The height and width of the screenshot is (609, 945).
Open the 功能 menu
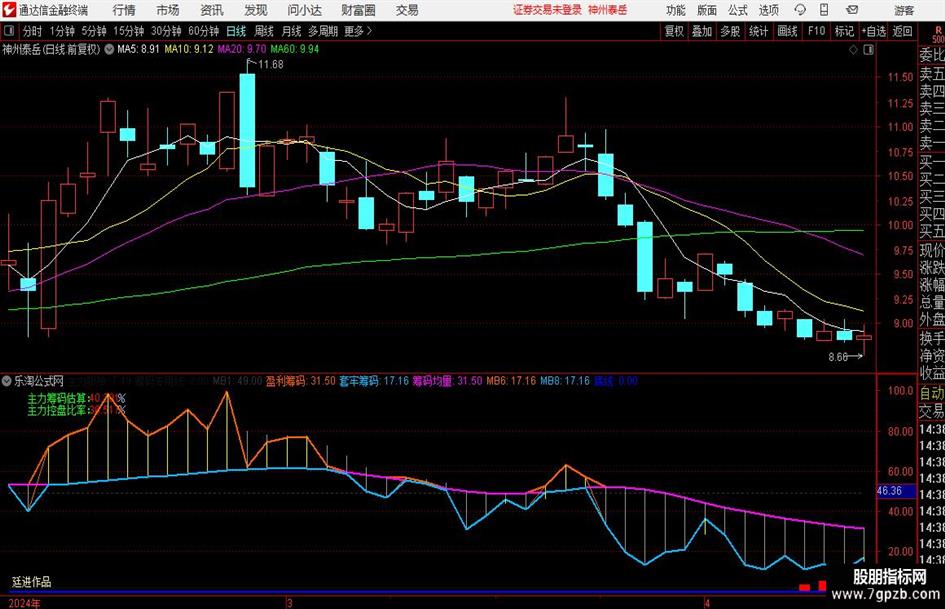coord(676,10)
